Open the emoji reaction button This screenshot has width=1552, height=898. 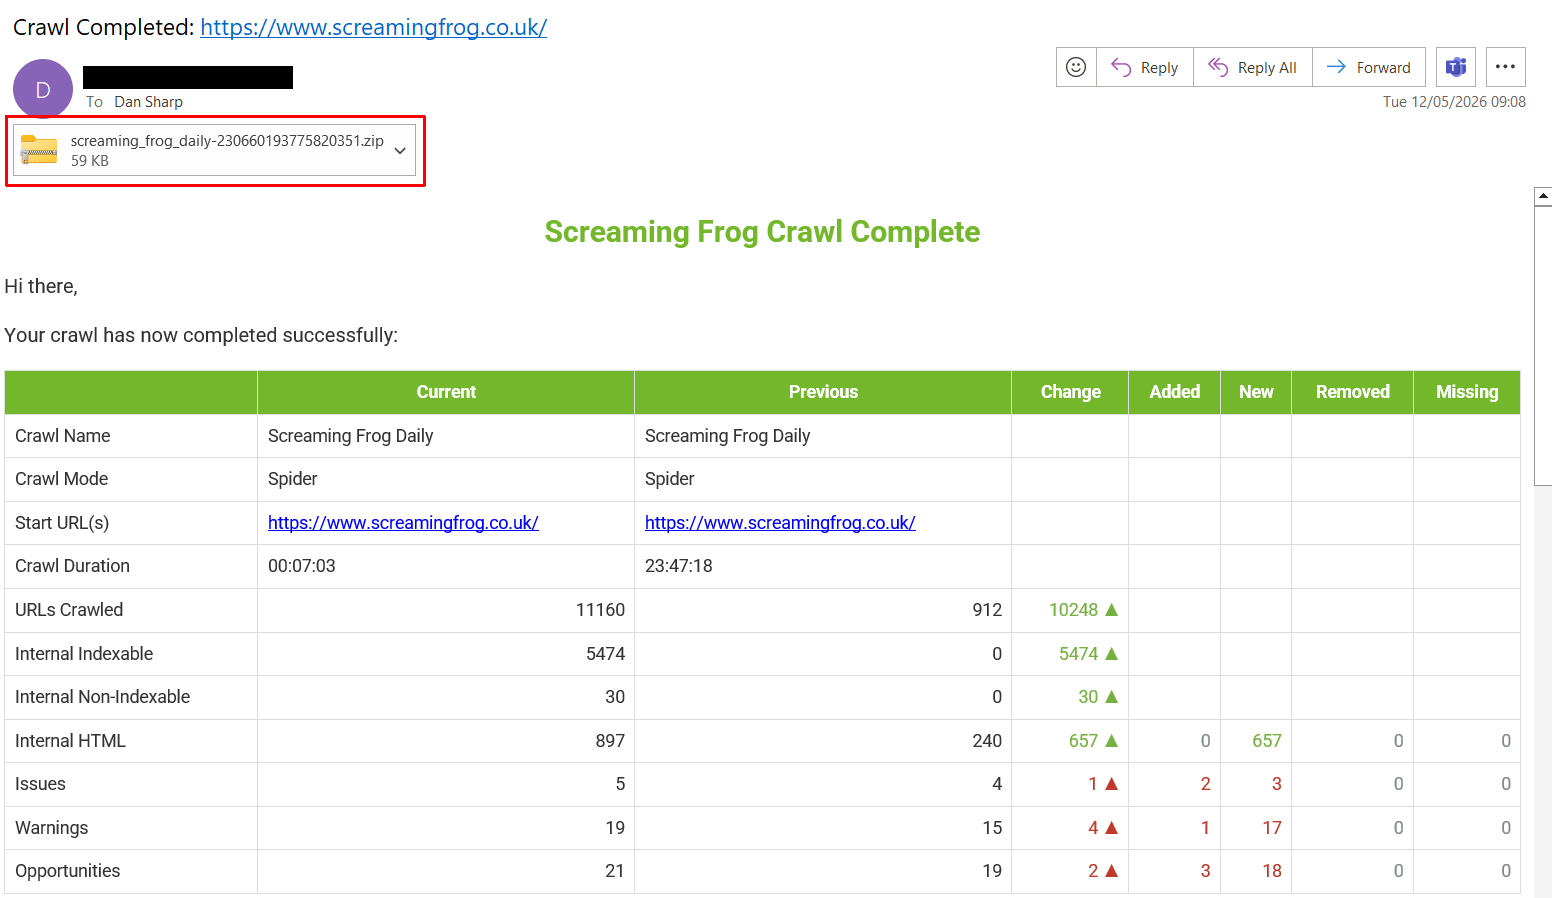point(1076,67)
